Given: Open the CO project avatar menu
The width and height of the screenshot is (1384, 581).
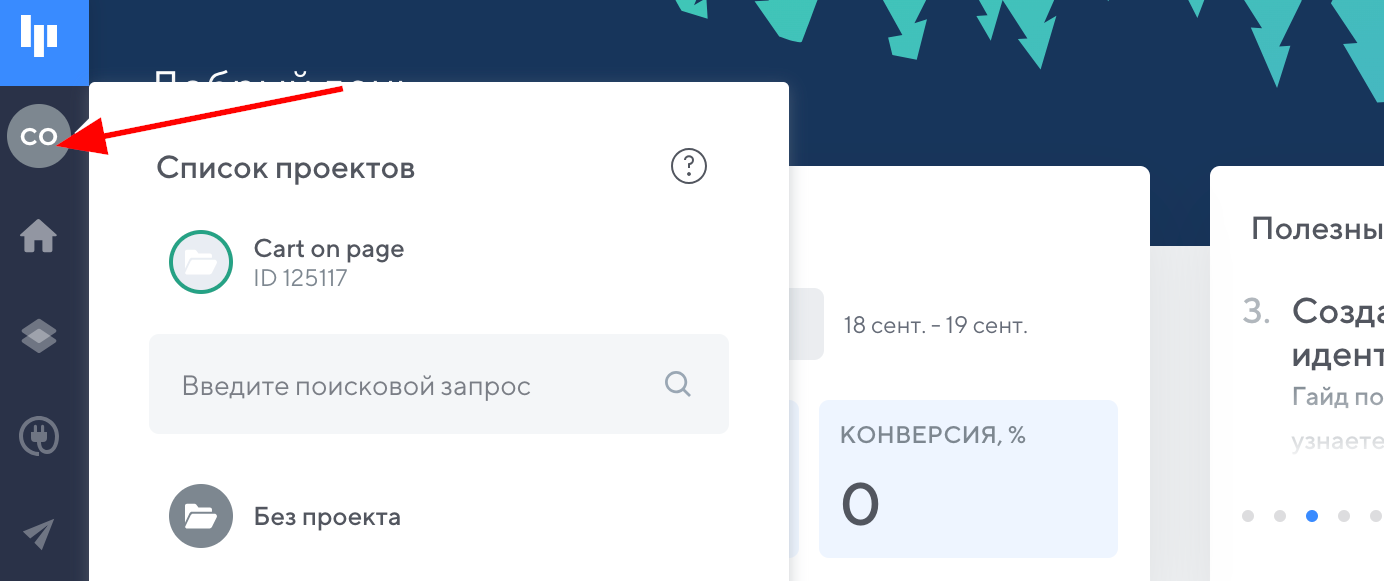Looking at the screenshot, I should point(38,137).
